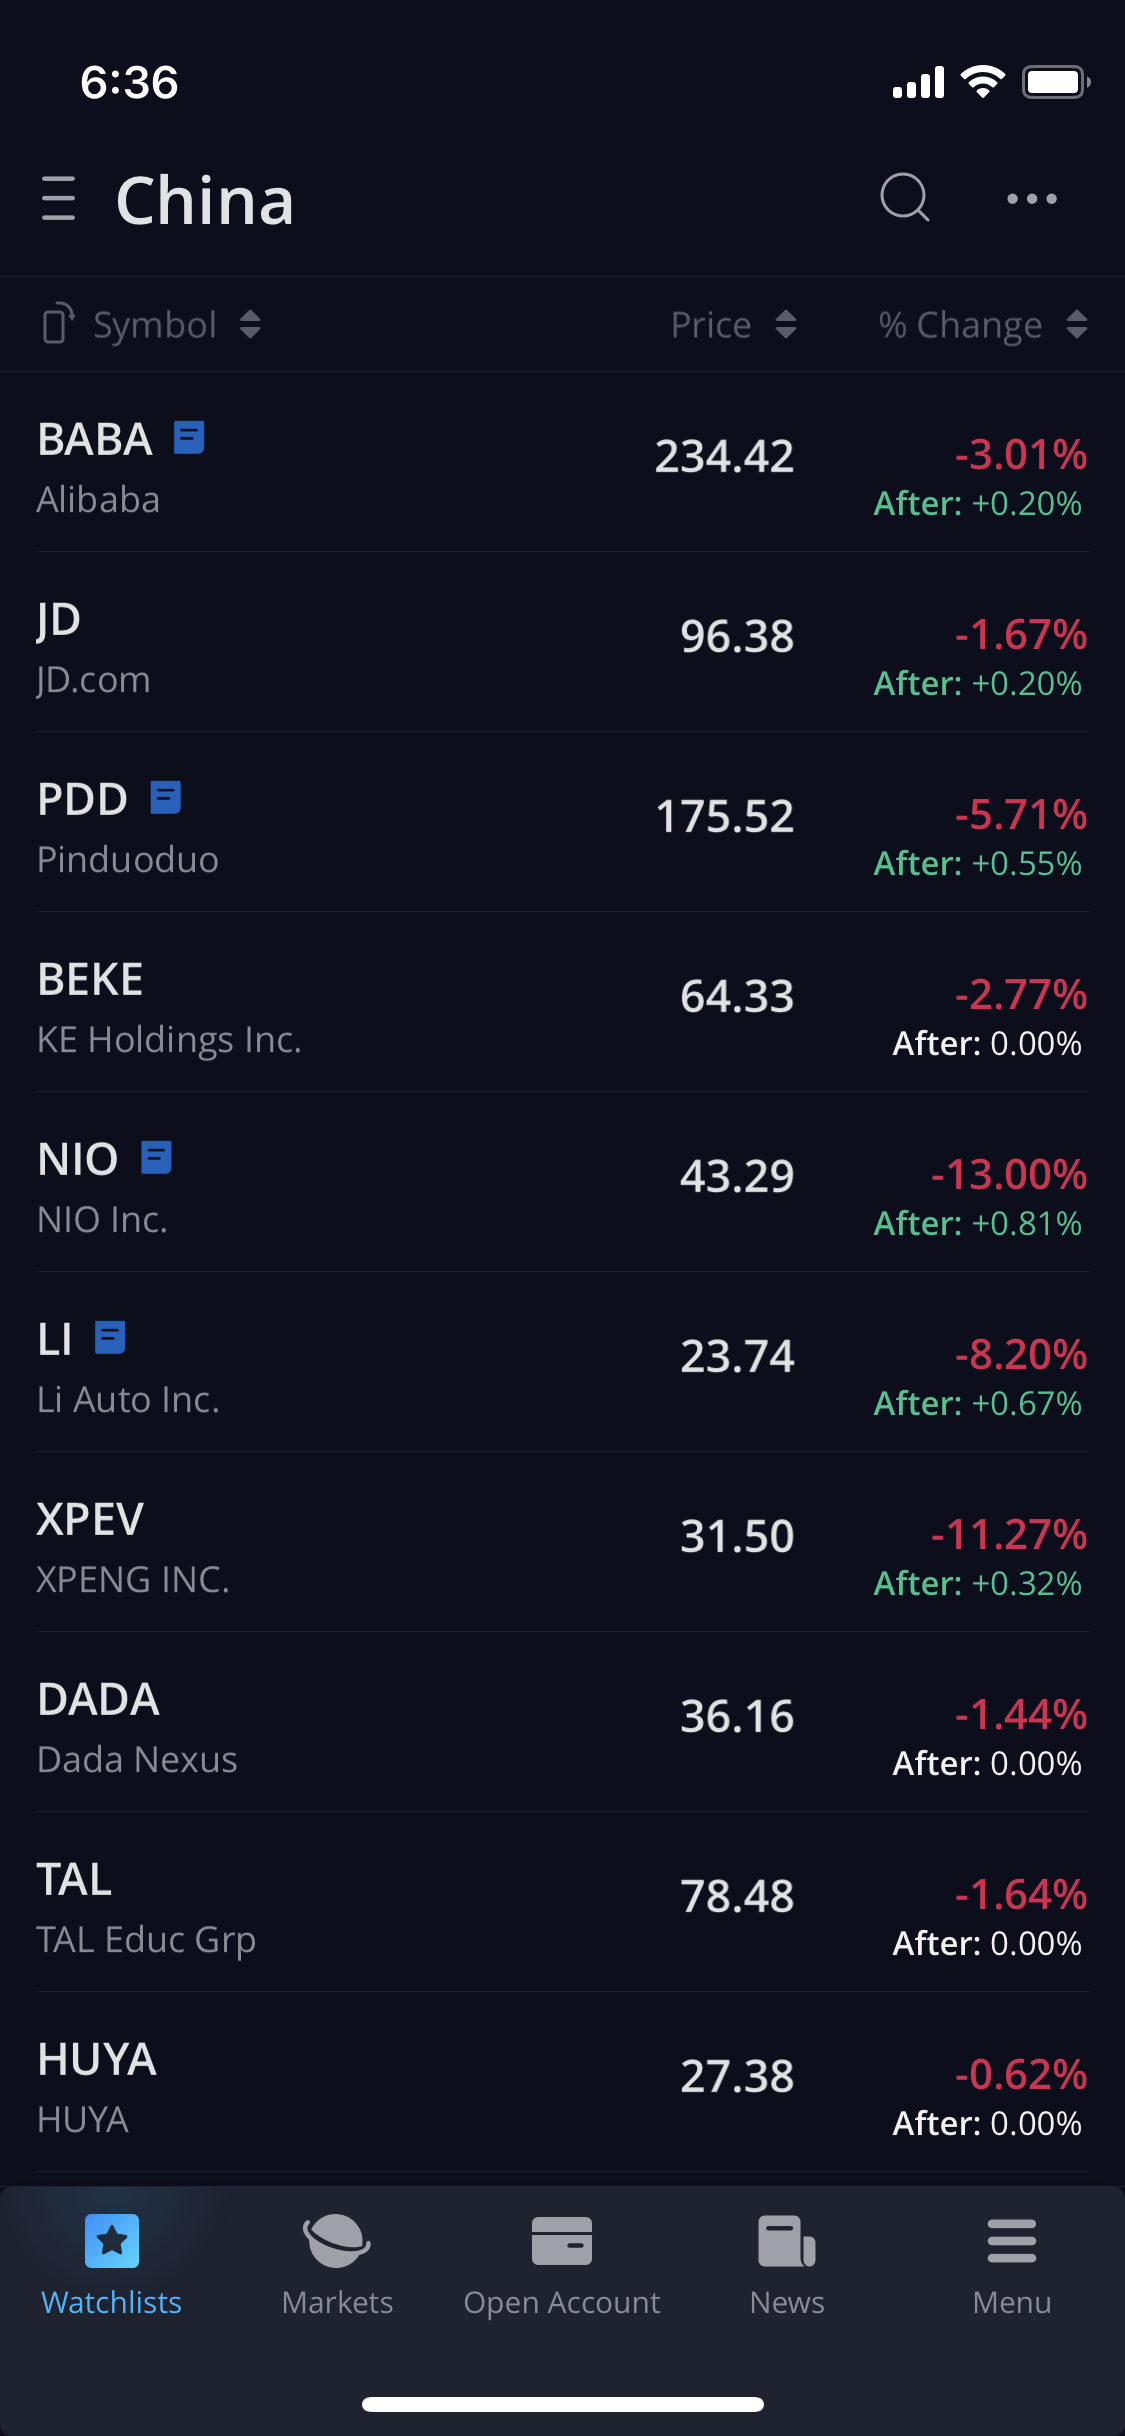The height and width of the screenshot is (2436, 1125).
Task: Open the three-dots more options menu
Action: (x=1031, y=199)
